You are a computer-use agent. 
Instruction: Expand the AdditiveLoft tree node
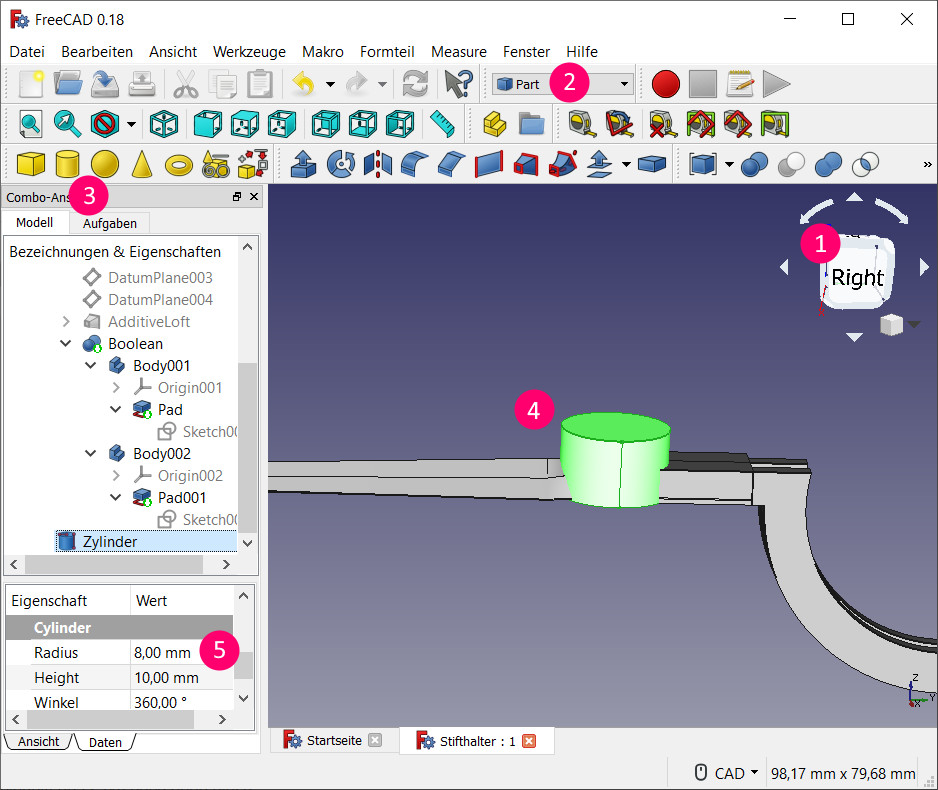pos(66,322)
